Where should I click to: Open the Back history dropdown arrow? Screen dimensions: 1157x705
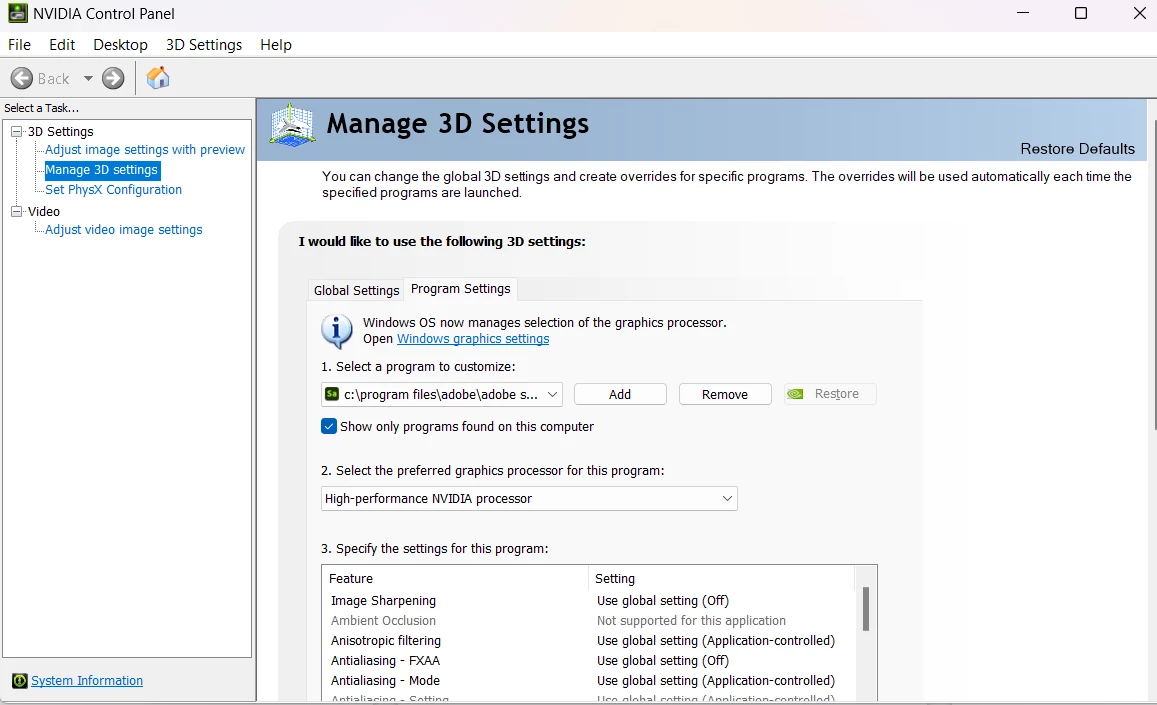[89, 78]
